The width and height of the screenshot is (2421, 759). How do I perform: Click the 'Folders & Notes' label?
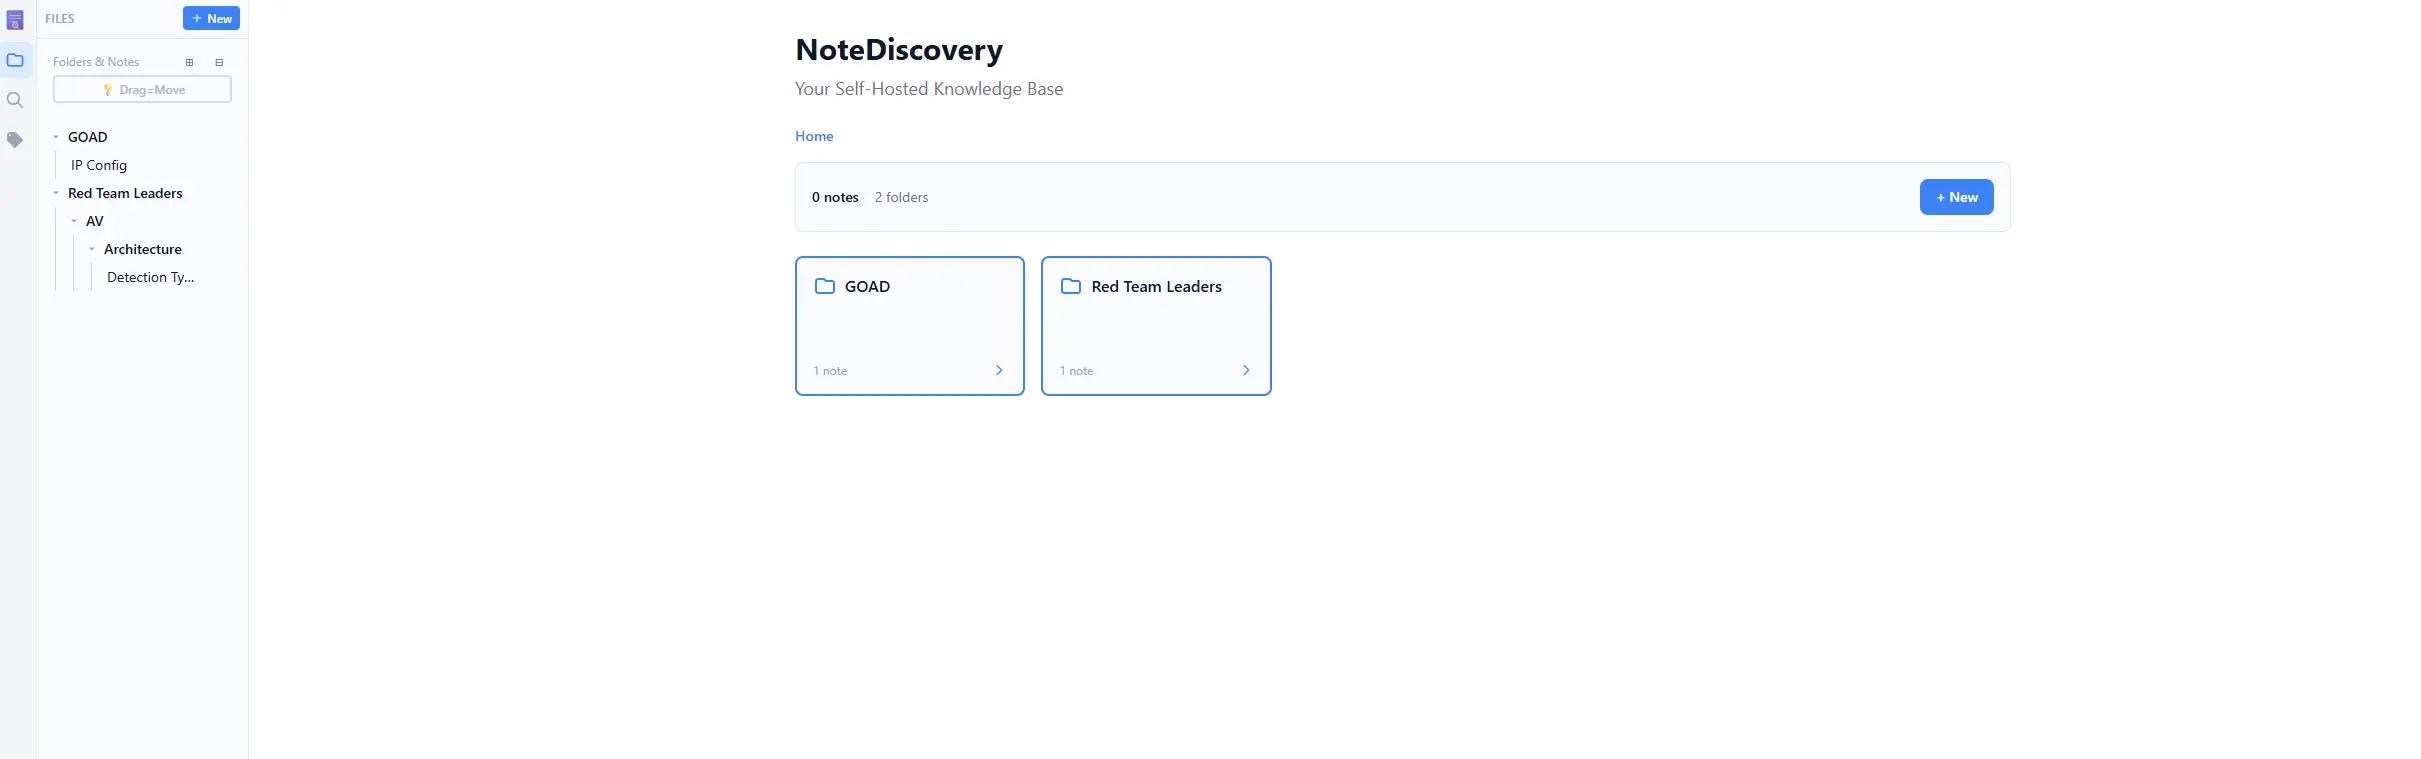[x=96, y=62]
